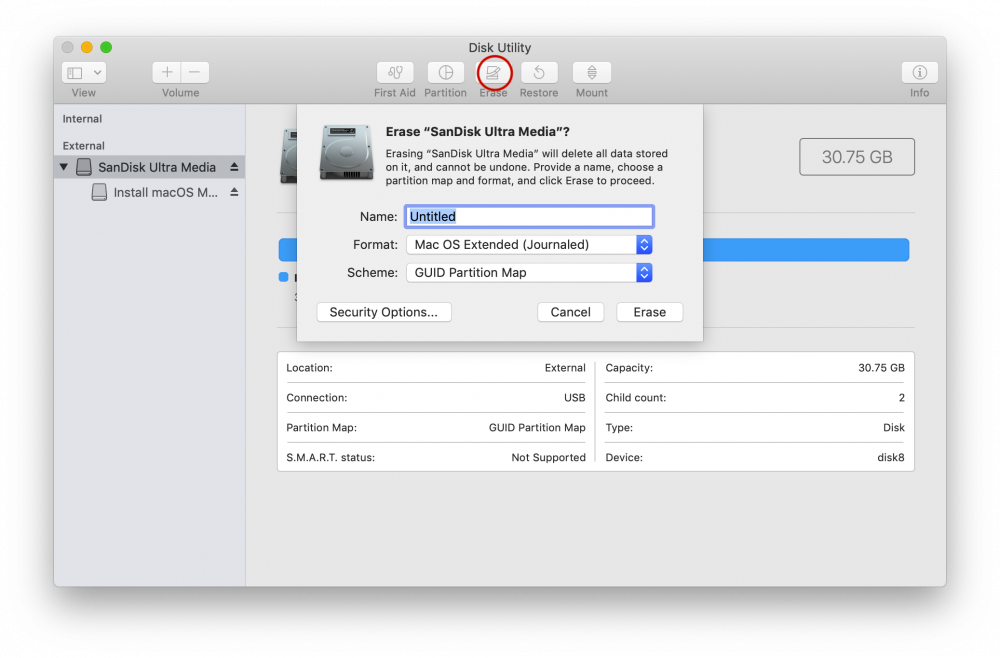Open Security Options dialog
The width and height of the screenshot is (1000, 658).
(x=384, y=312)
